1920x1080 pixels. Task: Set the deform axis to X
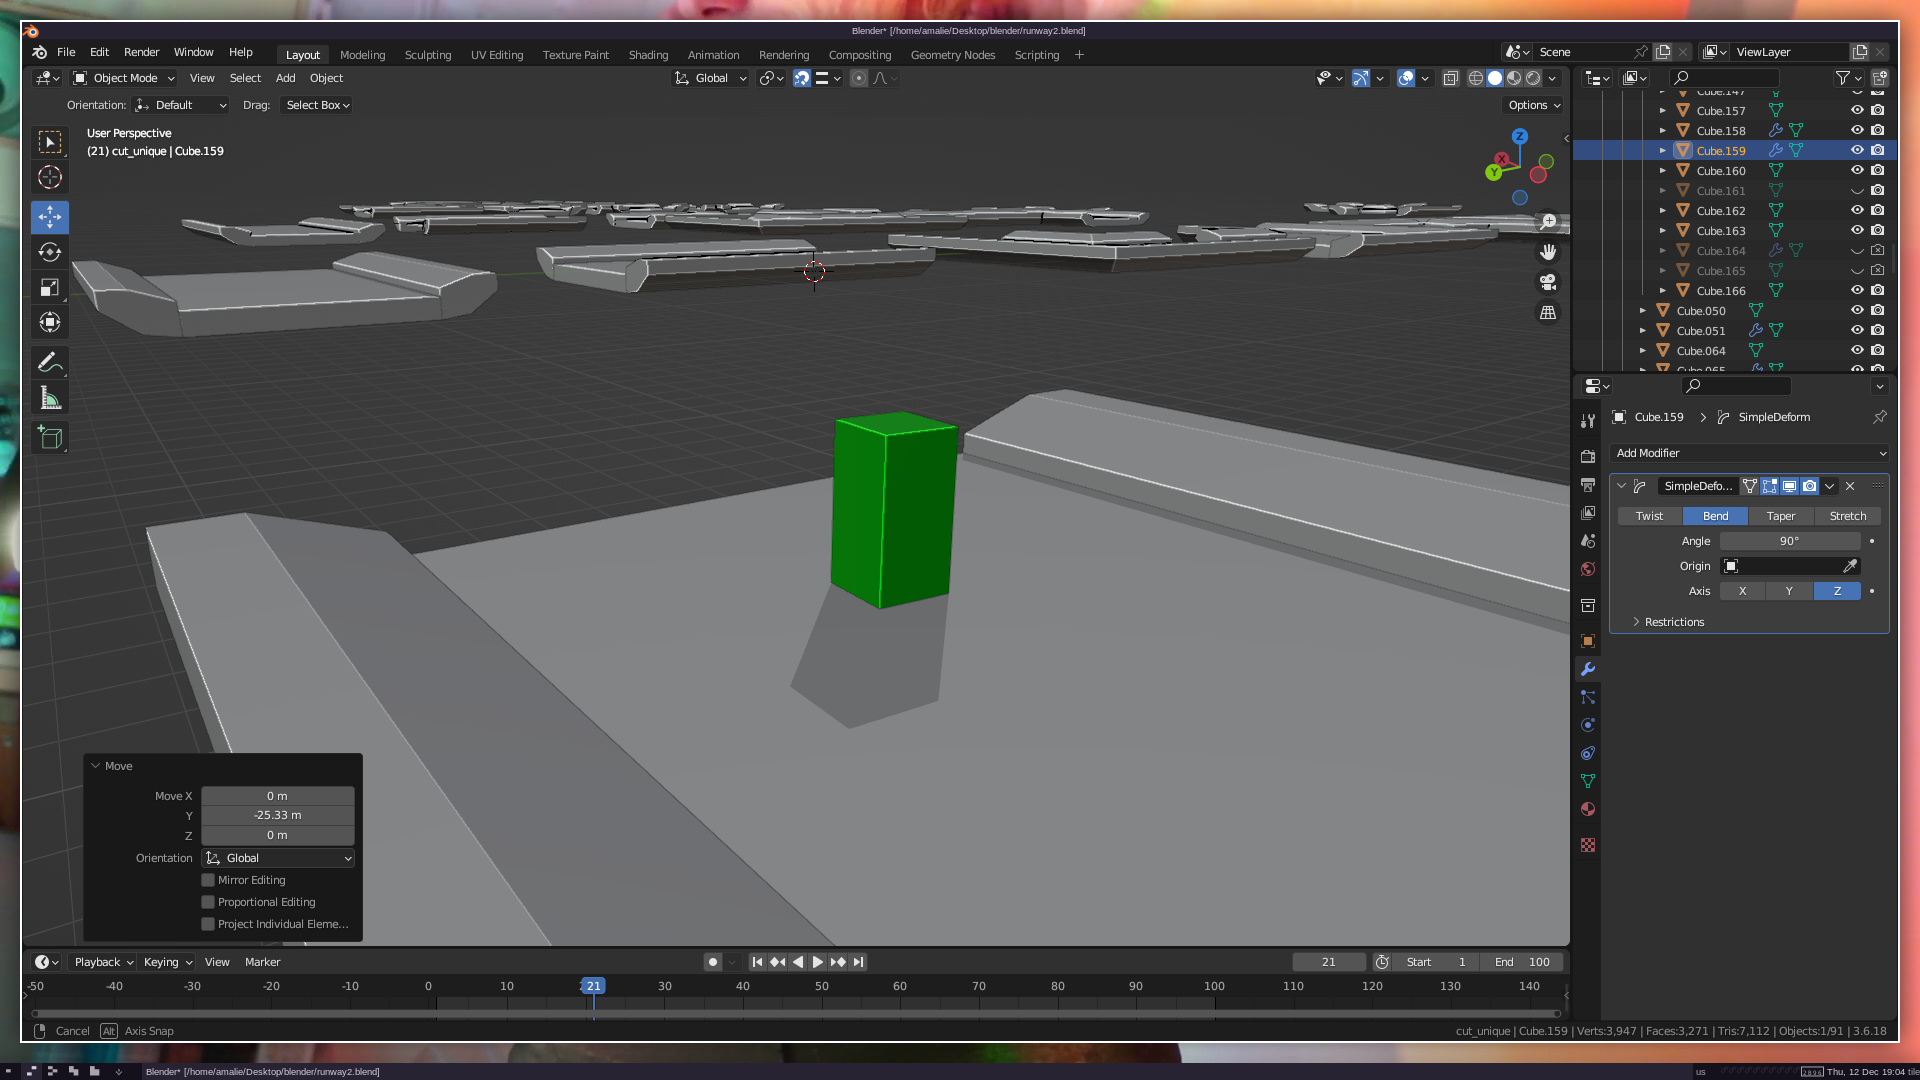click(1742, 591)
